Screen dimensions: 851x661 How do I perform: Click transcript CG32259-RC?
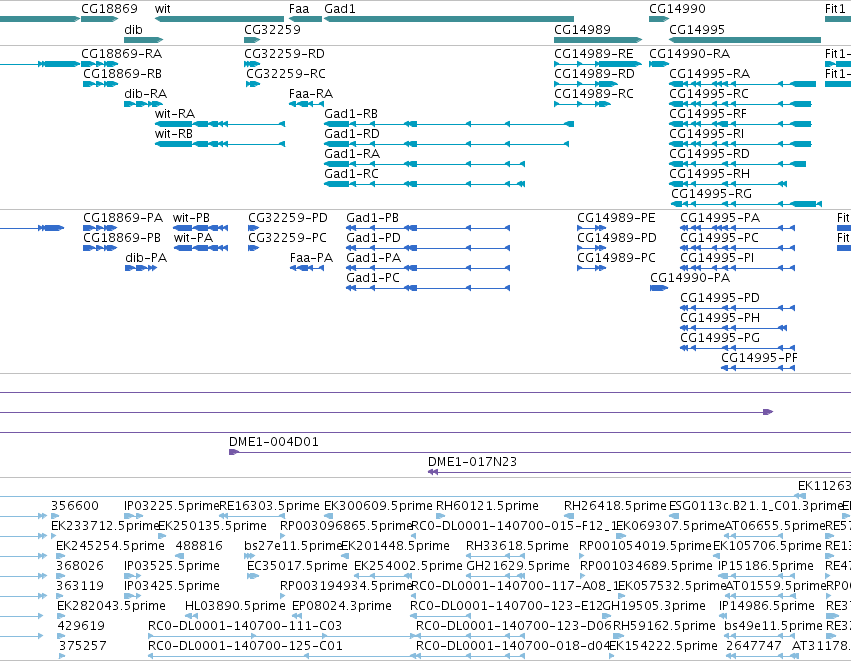(x=253, y=84)
